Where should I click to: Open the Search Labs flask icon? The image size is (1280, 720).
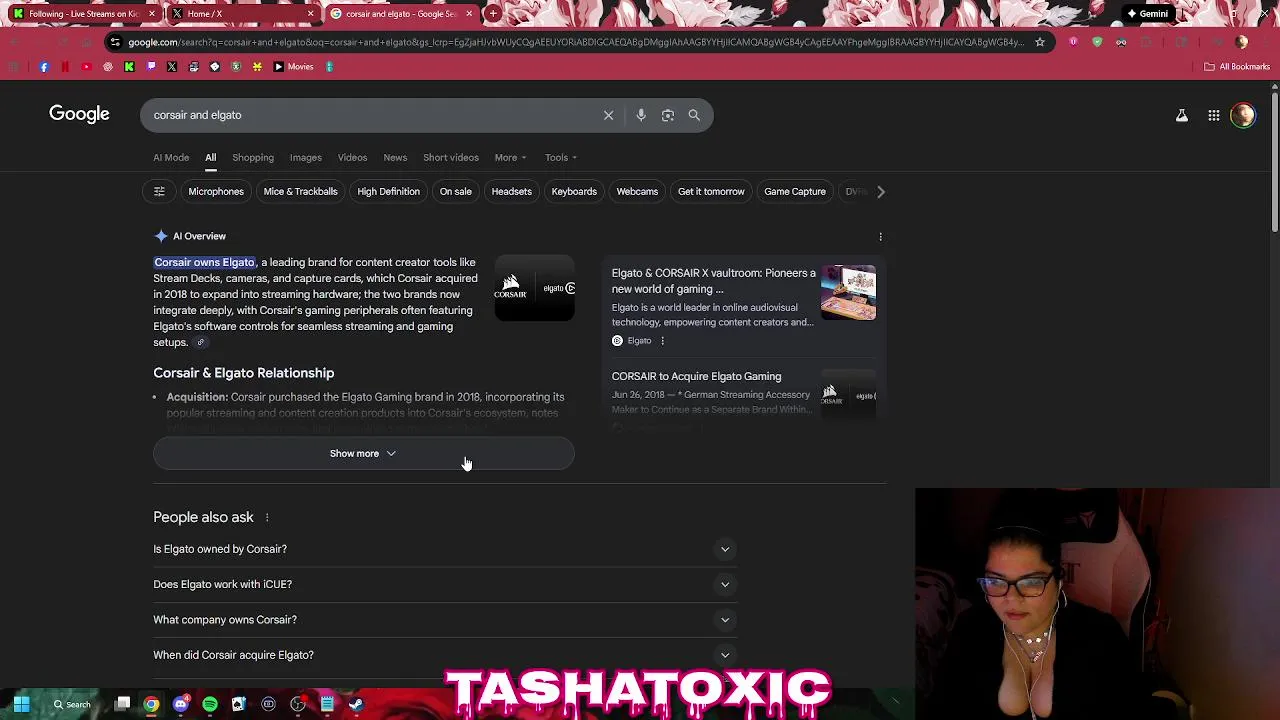pyautogui.click(x=1182, y=115)
